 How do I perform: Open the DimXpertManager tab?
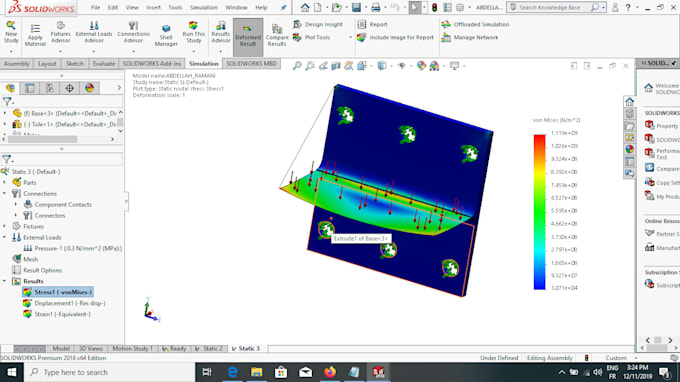[69, 88]
